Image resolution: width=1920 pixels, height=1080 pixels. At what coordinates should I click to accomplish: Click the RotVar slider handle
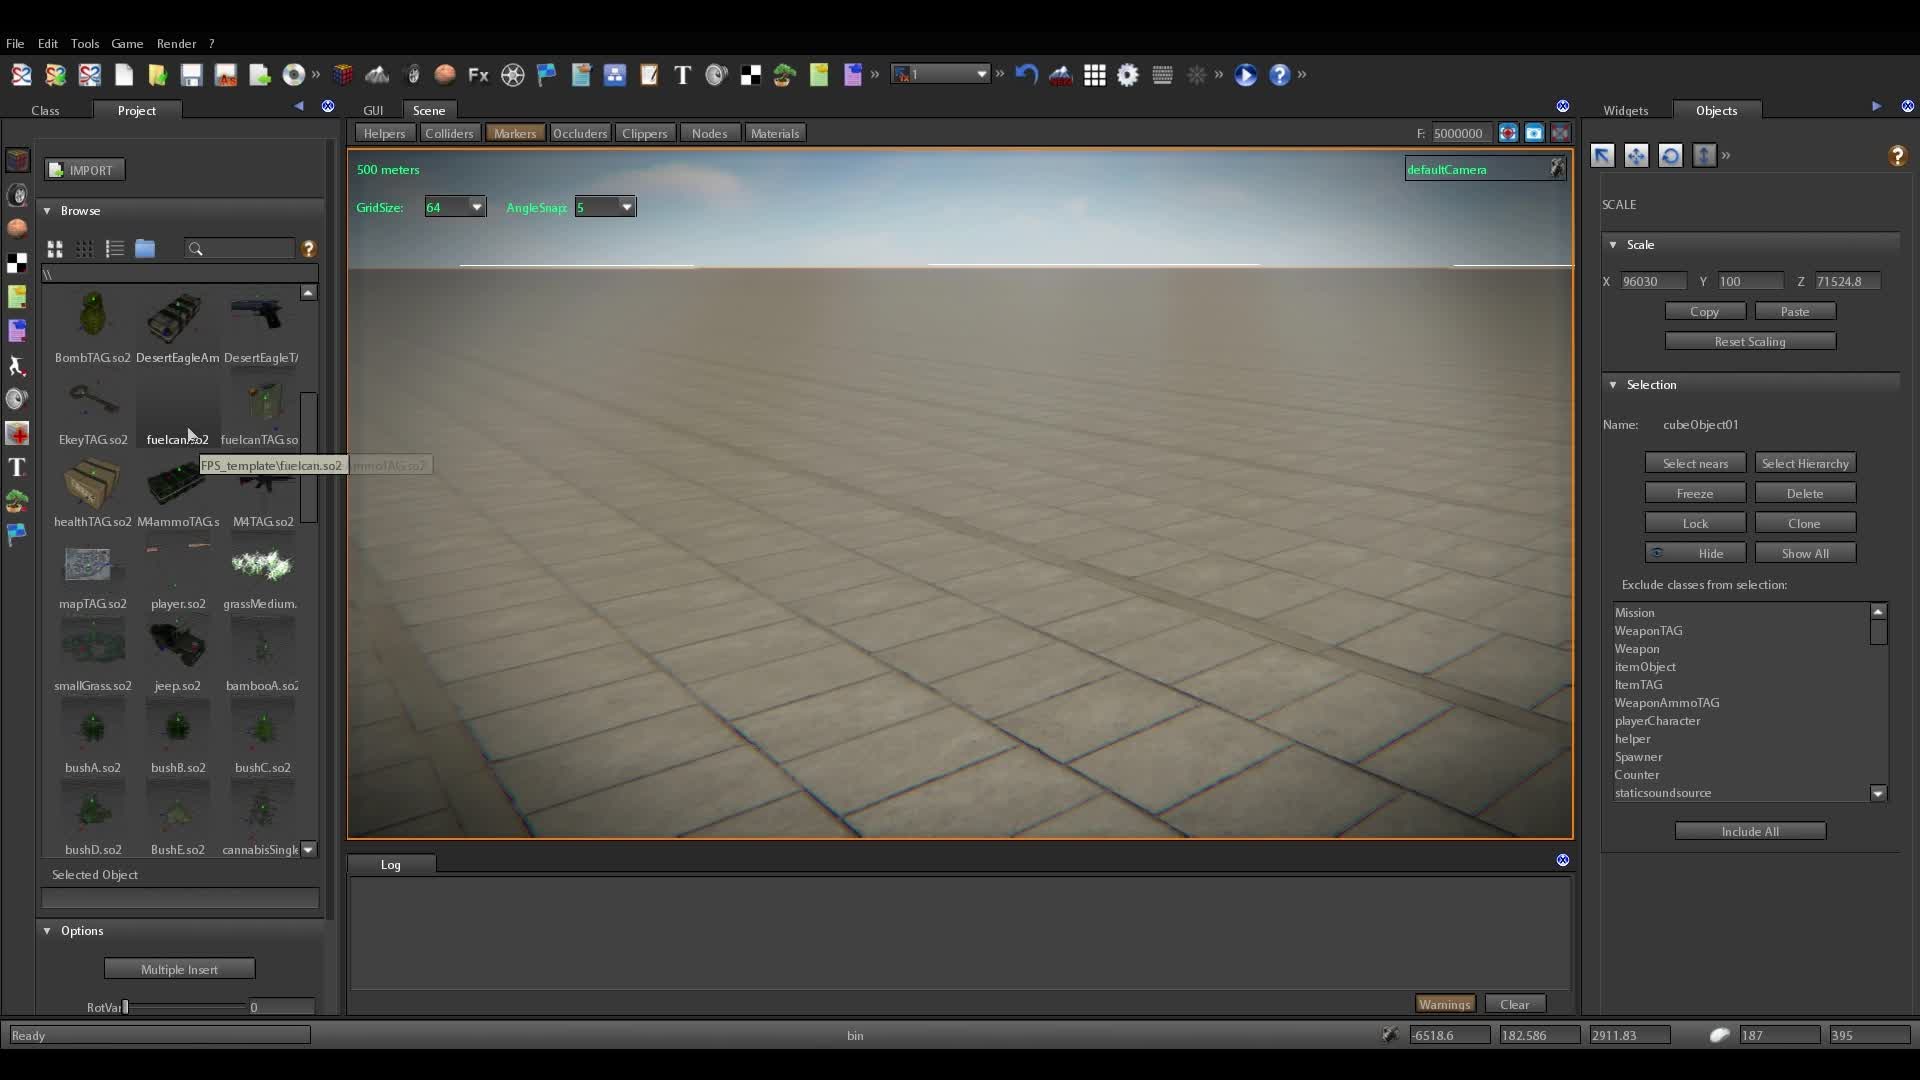pos(126,1007)
